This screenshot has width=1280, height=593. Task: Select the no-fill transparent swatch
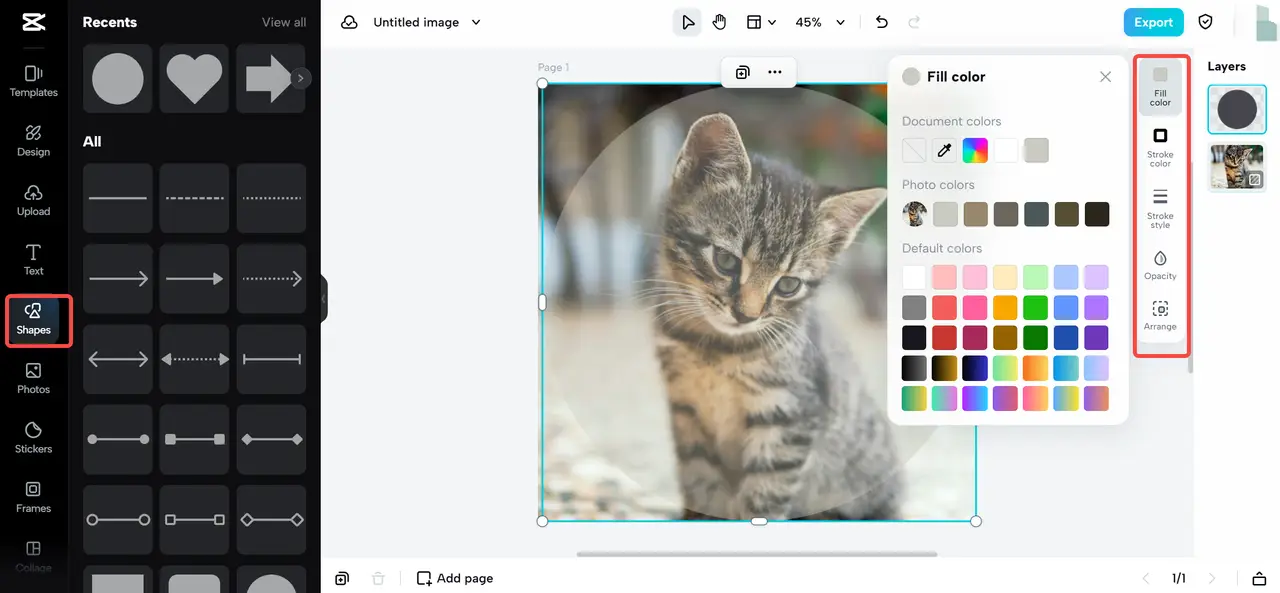click(x=914, y=150)
